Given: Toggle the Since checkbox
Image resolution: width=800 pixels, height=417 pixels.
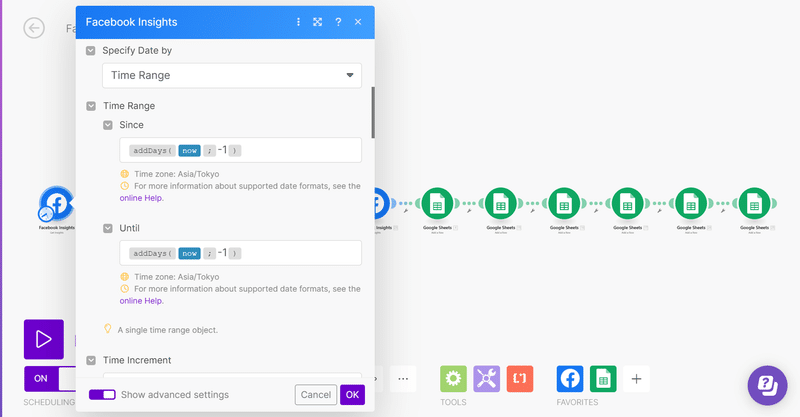Looking at the screenshot, I should (108, 125).
